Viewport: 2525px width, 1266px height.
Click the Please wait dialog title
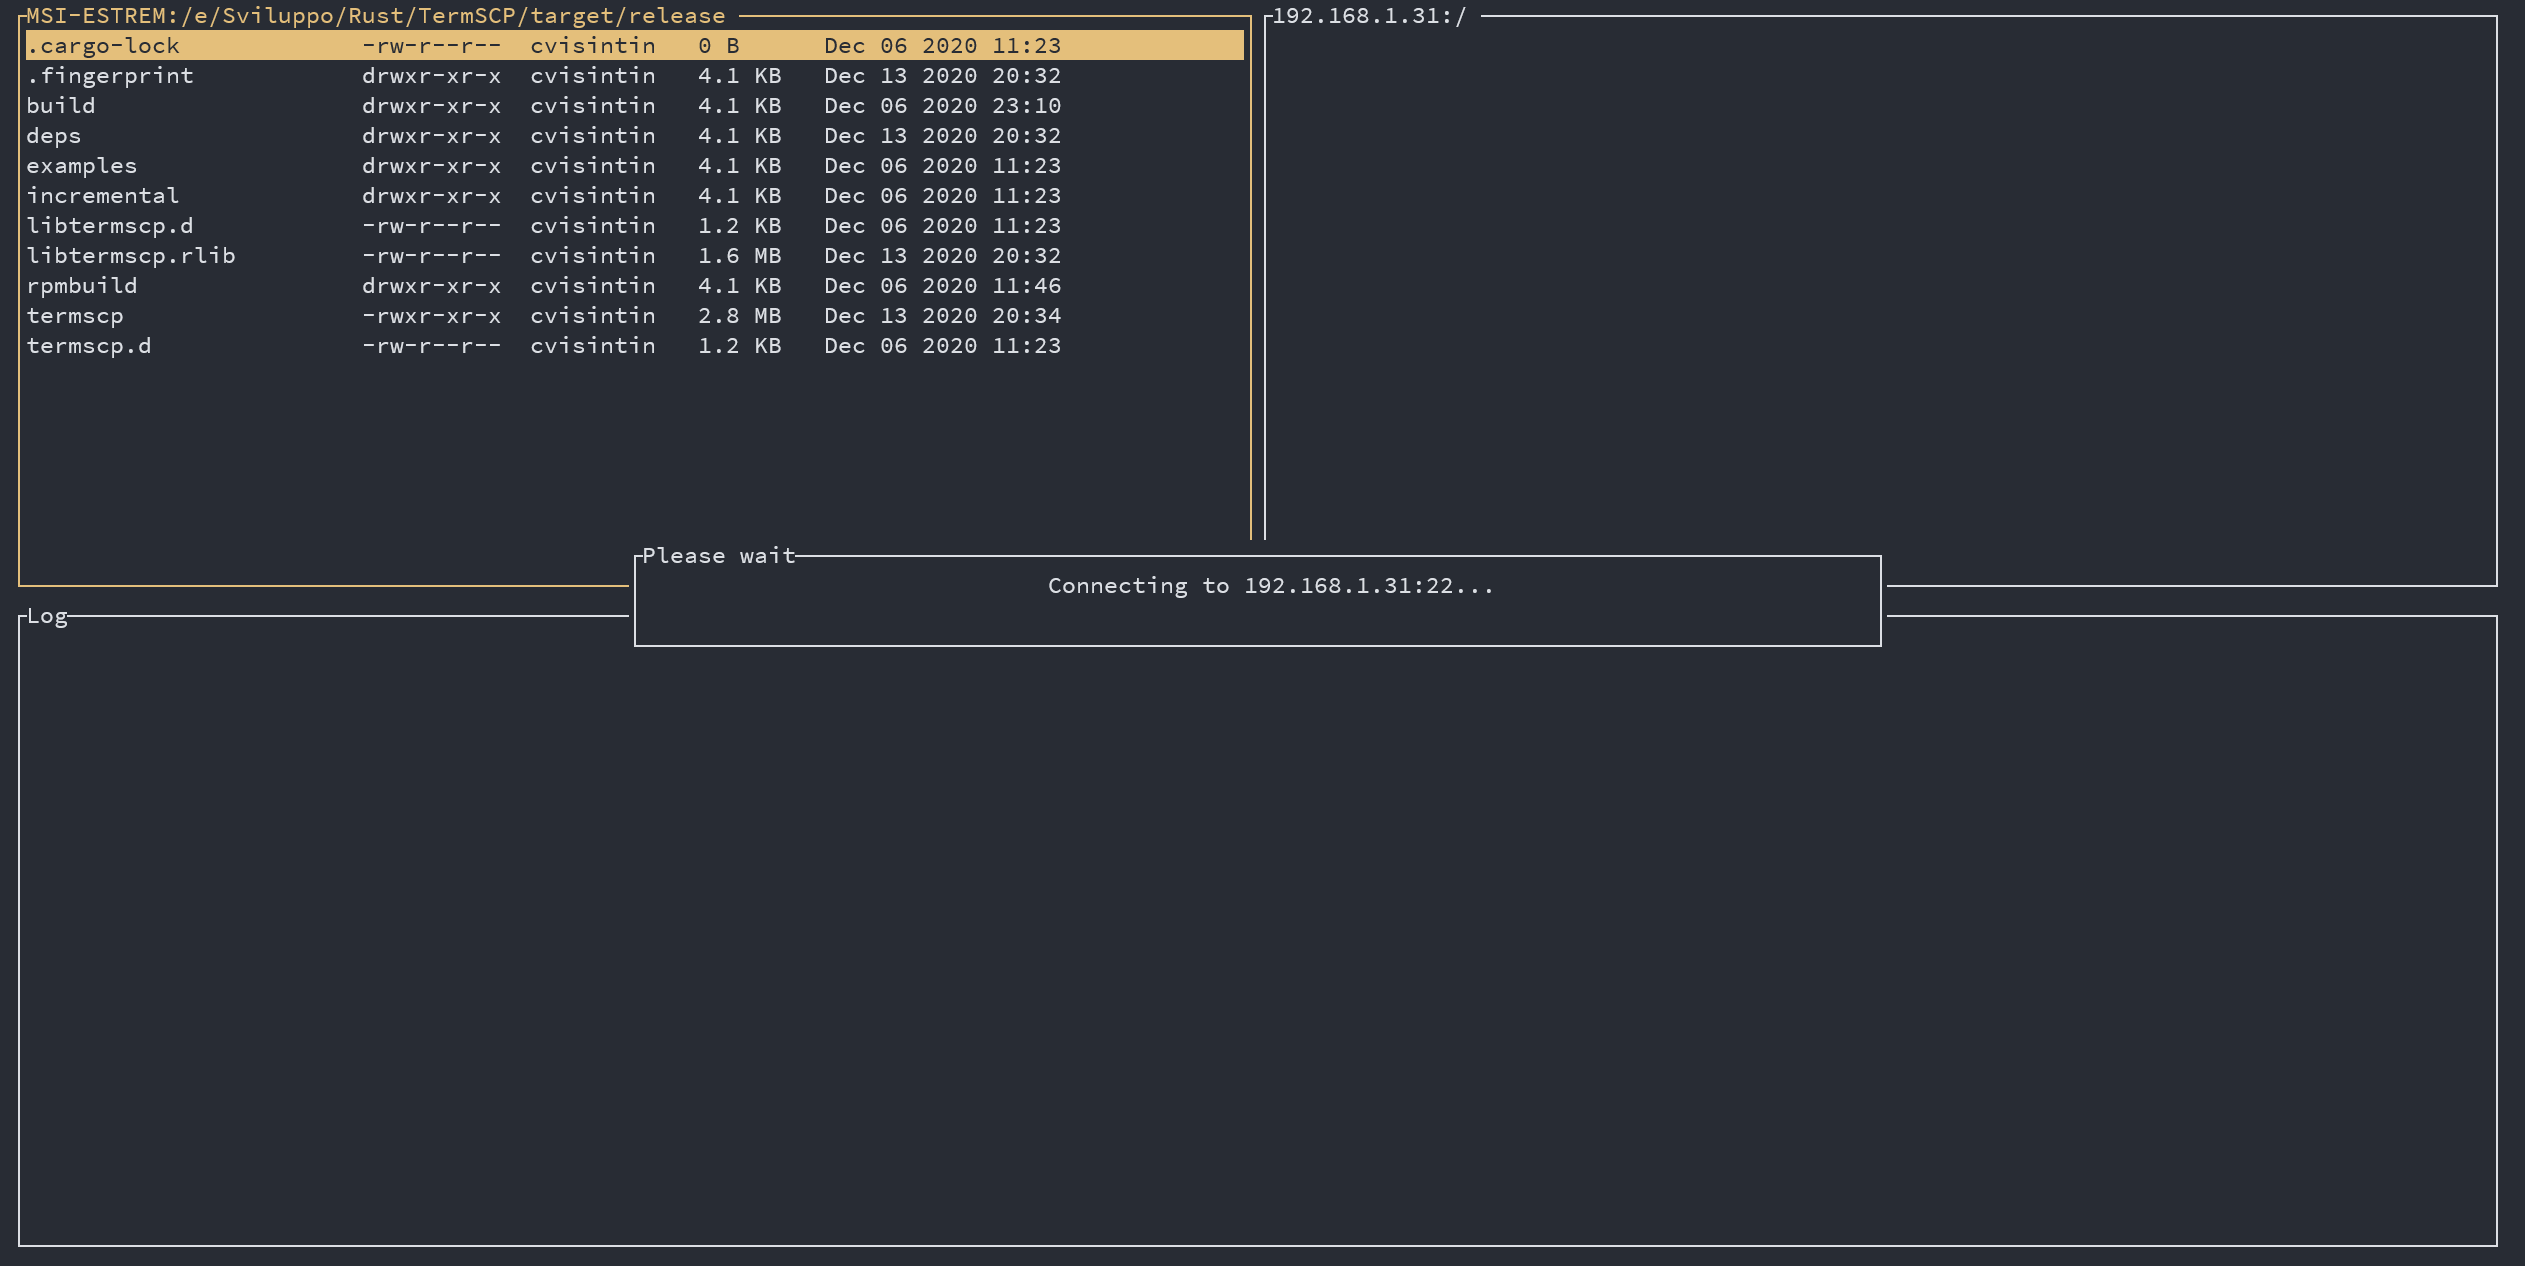(x=718, y=556)
